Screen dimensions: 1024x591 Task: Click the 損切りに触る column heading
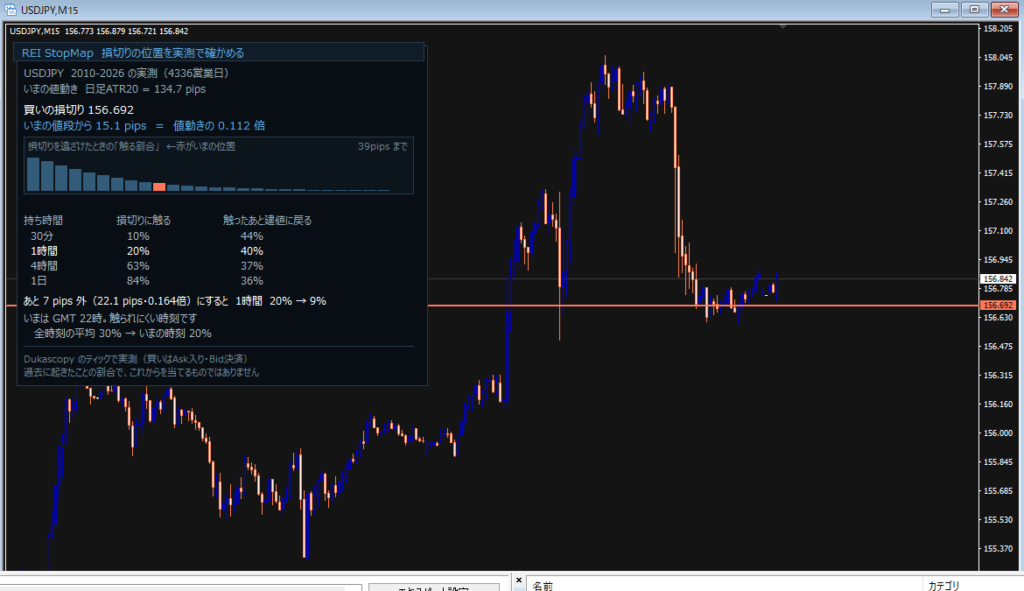click(x=144, y=221)
